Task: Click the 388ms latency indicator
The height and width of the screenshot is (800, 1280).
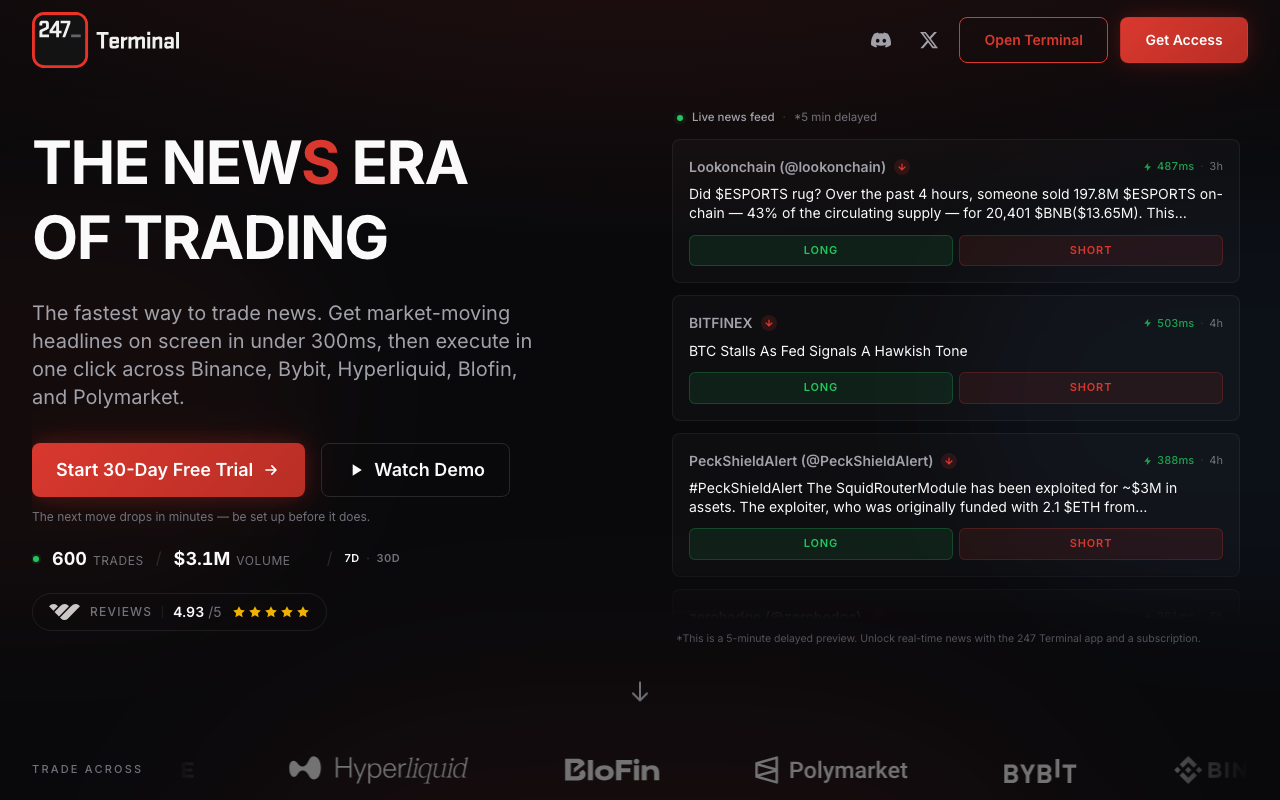Action: point(1169,461)
